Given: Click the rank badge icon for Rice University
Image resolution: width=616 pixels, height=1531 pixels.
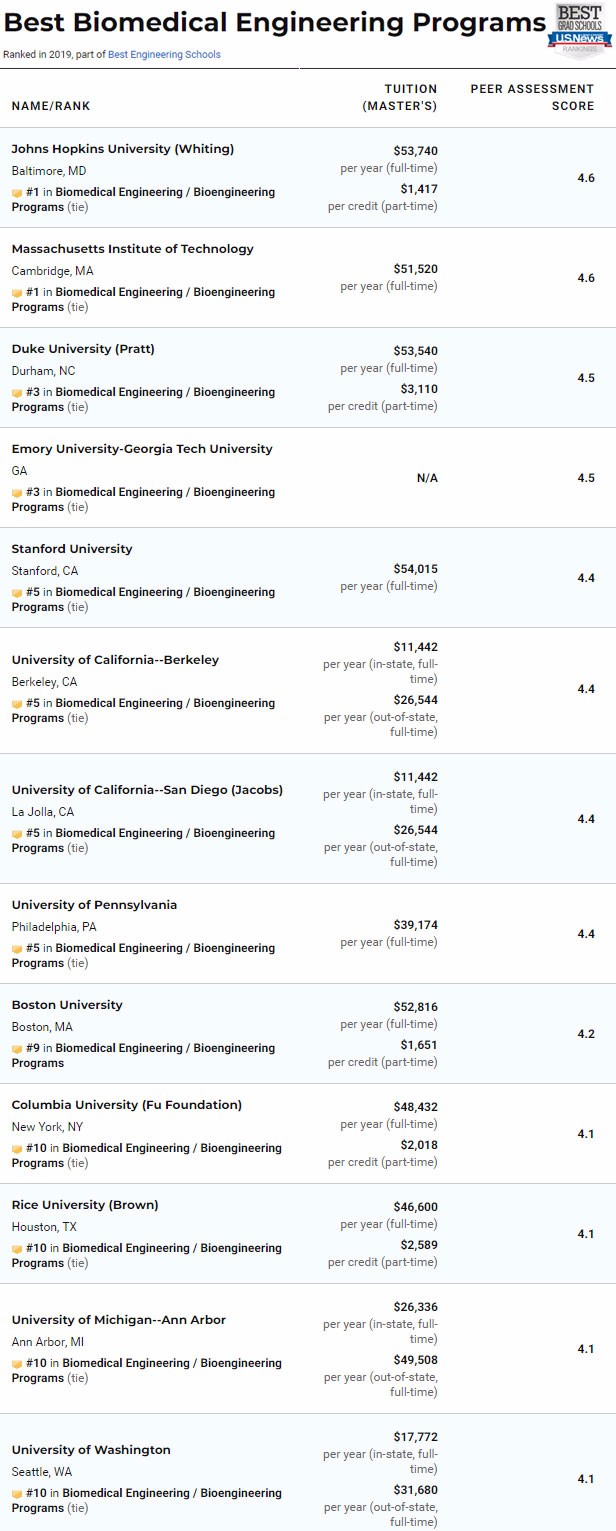Looking at the screenshot, I should (16, 1248).
